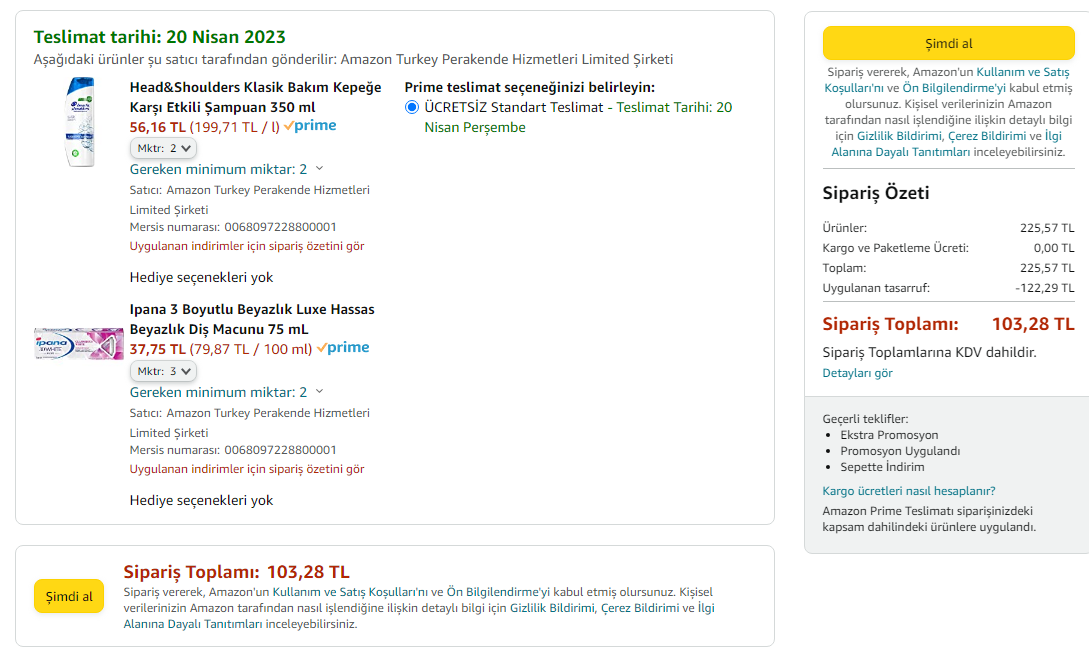Click Uygulanan indirimler link under the toothpaste item

pos(247,469)
